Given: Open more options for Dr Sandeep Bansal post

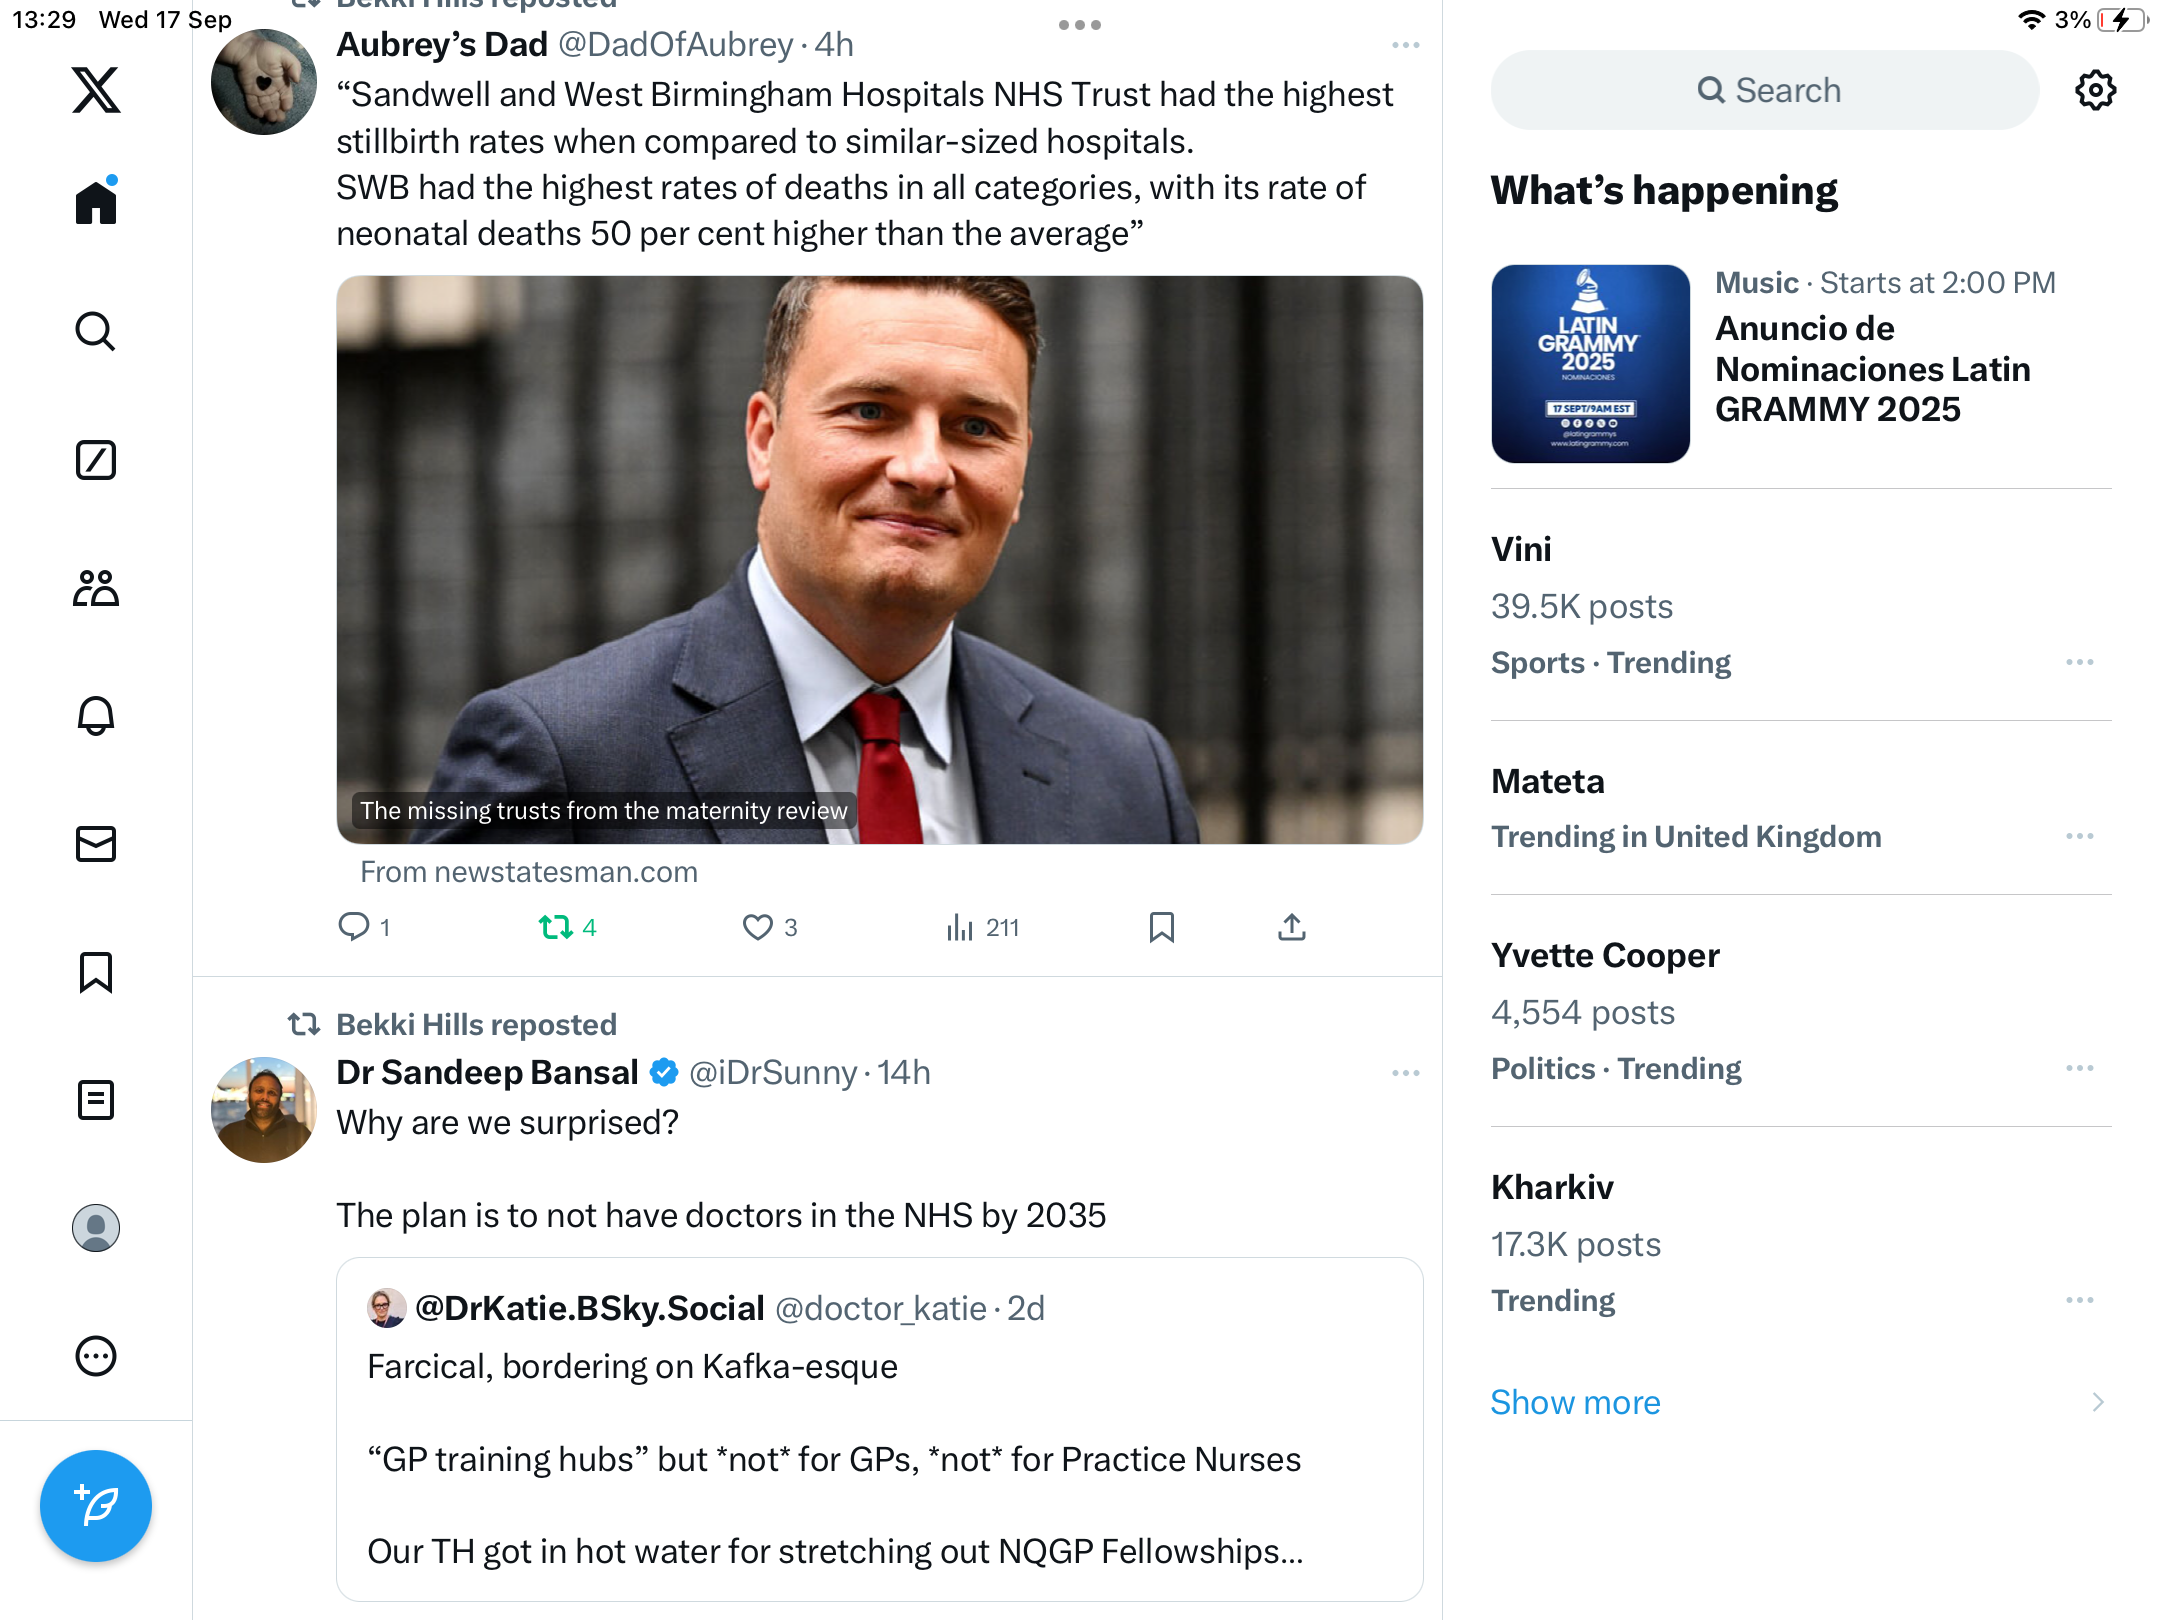Looking at the screenshot, I should pyautogui.click(x=1405, y=1073).
